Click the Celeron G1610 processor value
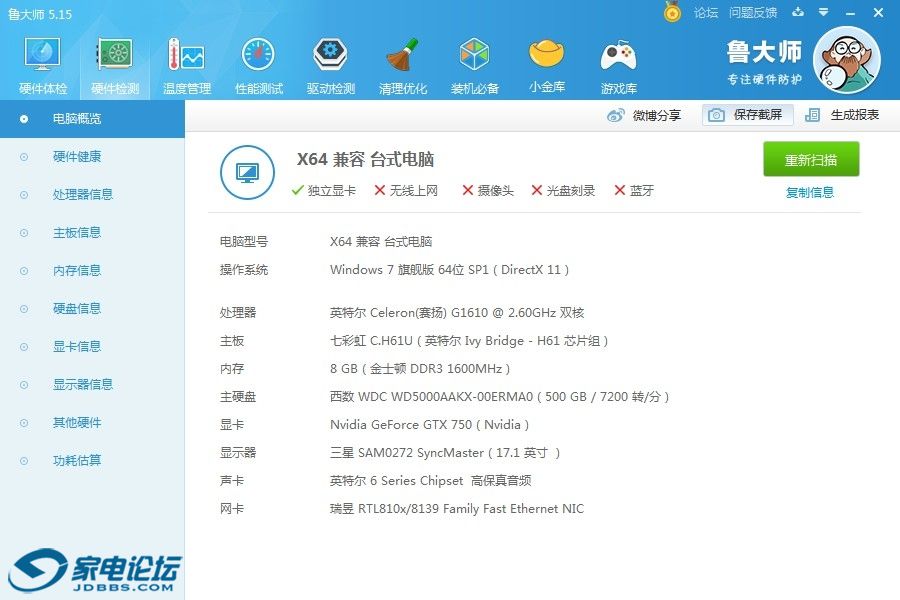Viewport: 900px width, 600px height. (457, 313)
